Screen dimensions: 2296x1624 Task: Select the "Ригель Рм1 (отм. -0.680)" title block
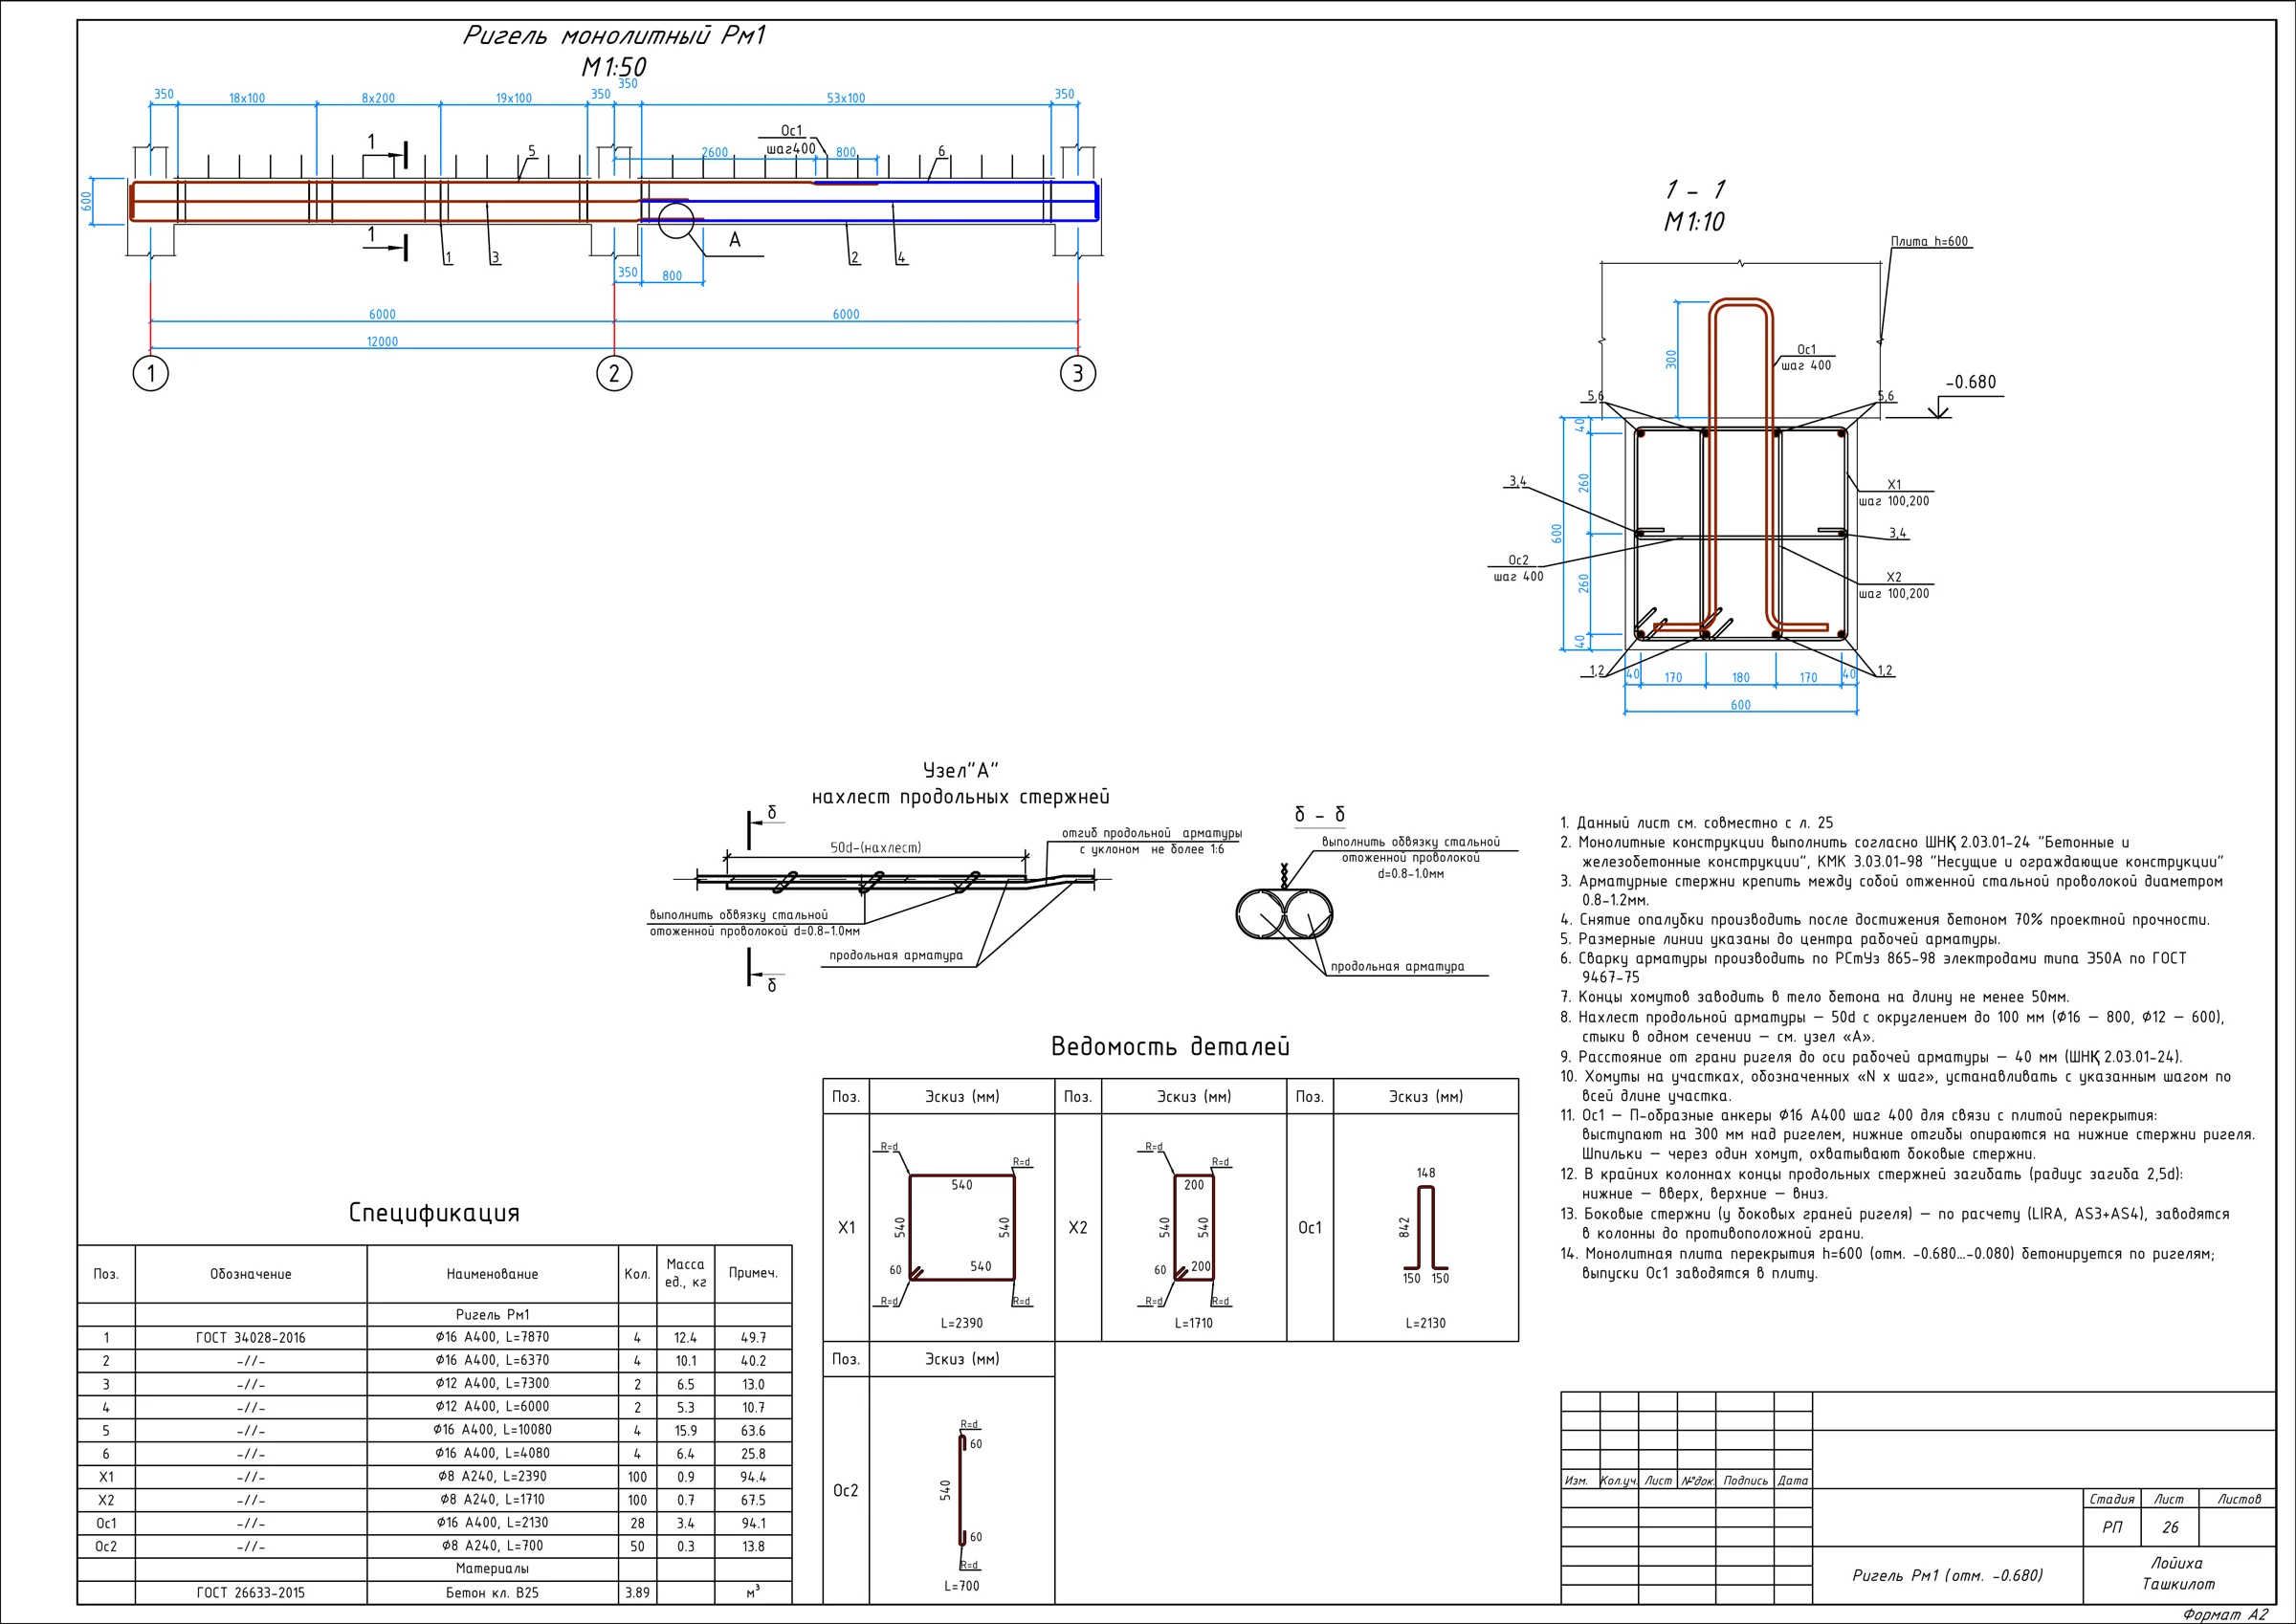click(1947, 1575)
